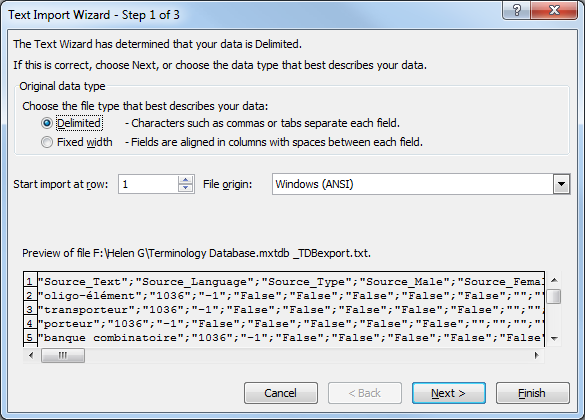Open the File origin dropdown arrow
The image size is (585, 420).
pos(561,184)
